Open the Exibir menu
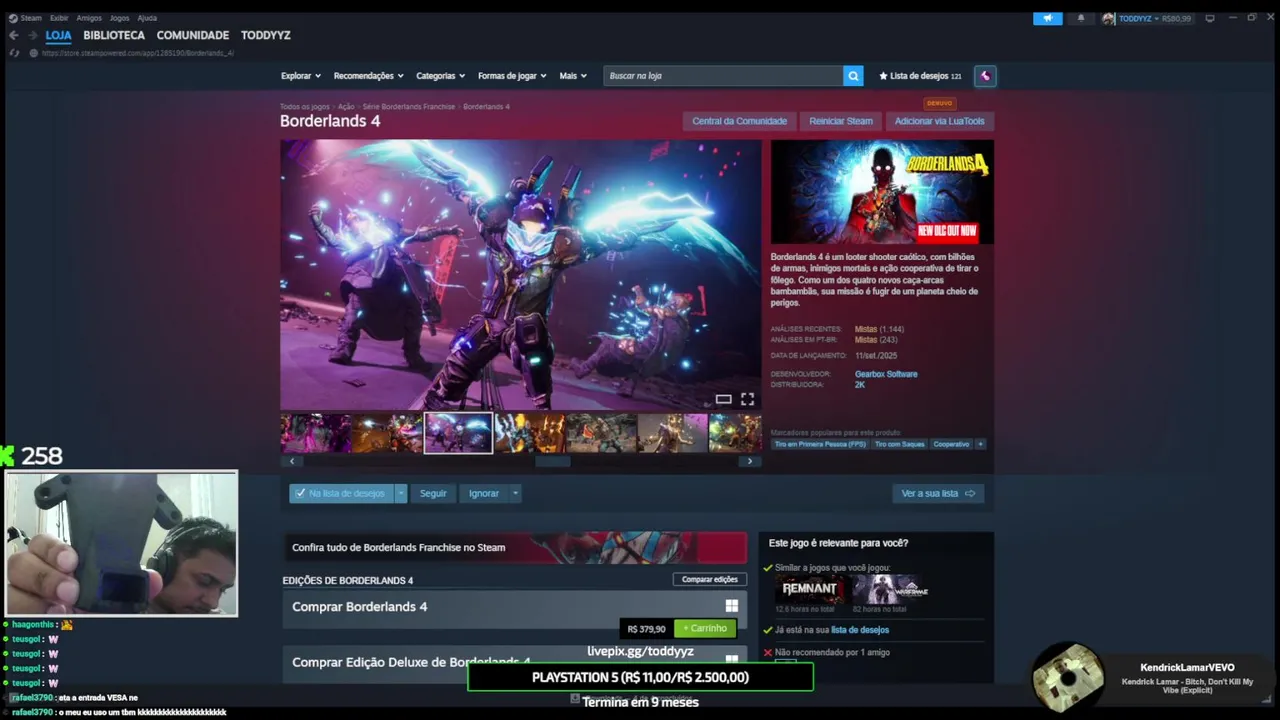The image size is (1280, 720). coord(59,18)
